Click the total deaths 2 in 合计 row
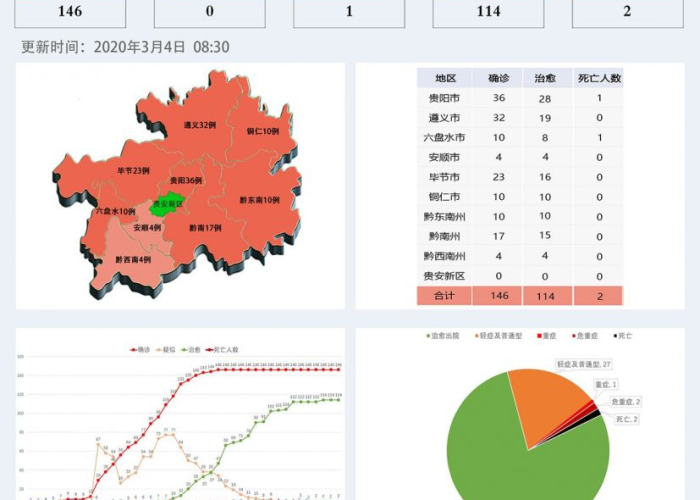Screen dimensions: 700x500 coord(600,296)
